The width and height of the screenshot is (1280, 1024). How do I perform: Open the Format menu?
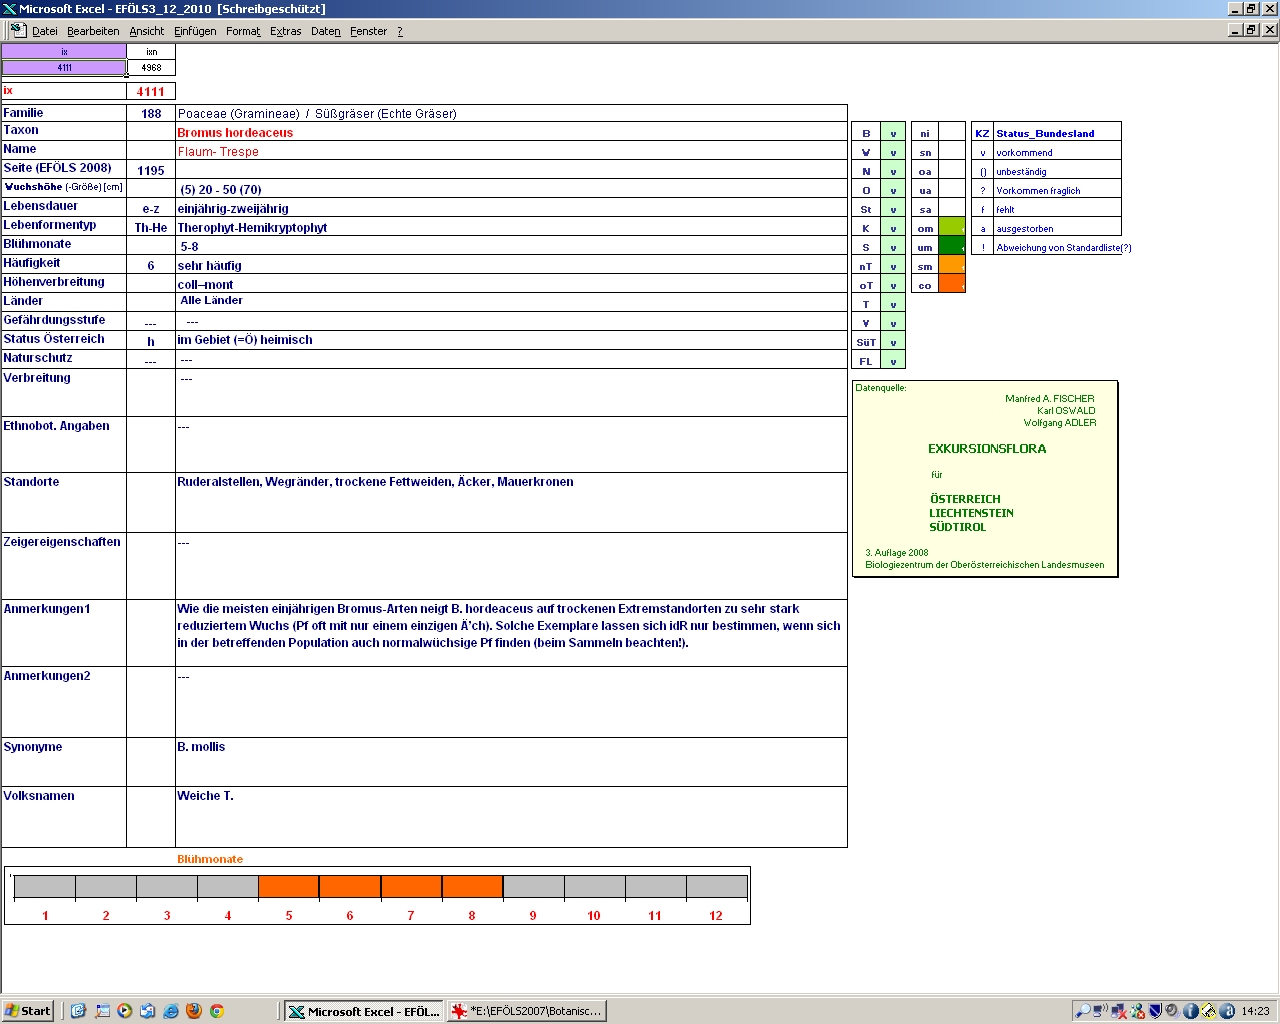pyautogui.click(x=243, y=31)
